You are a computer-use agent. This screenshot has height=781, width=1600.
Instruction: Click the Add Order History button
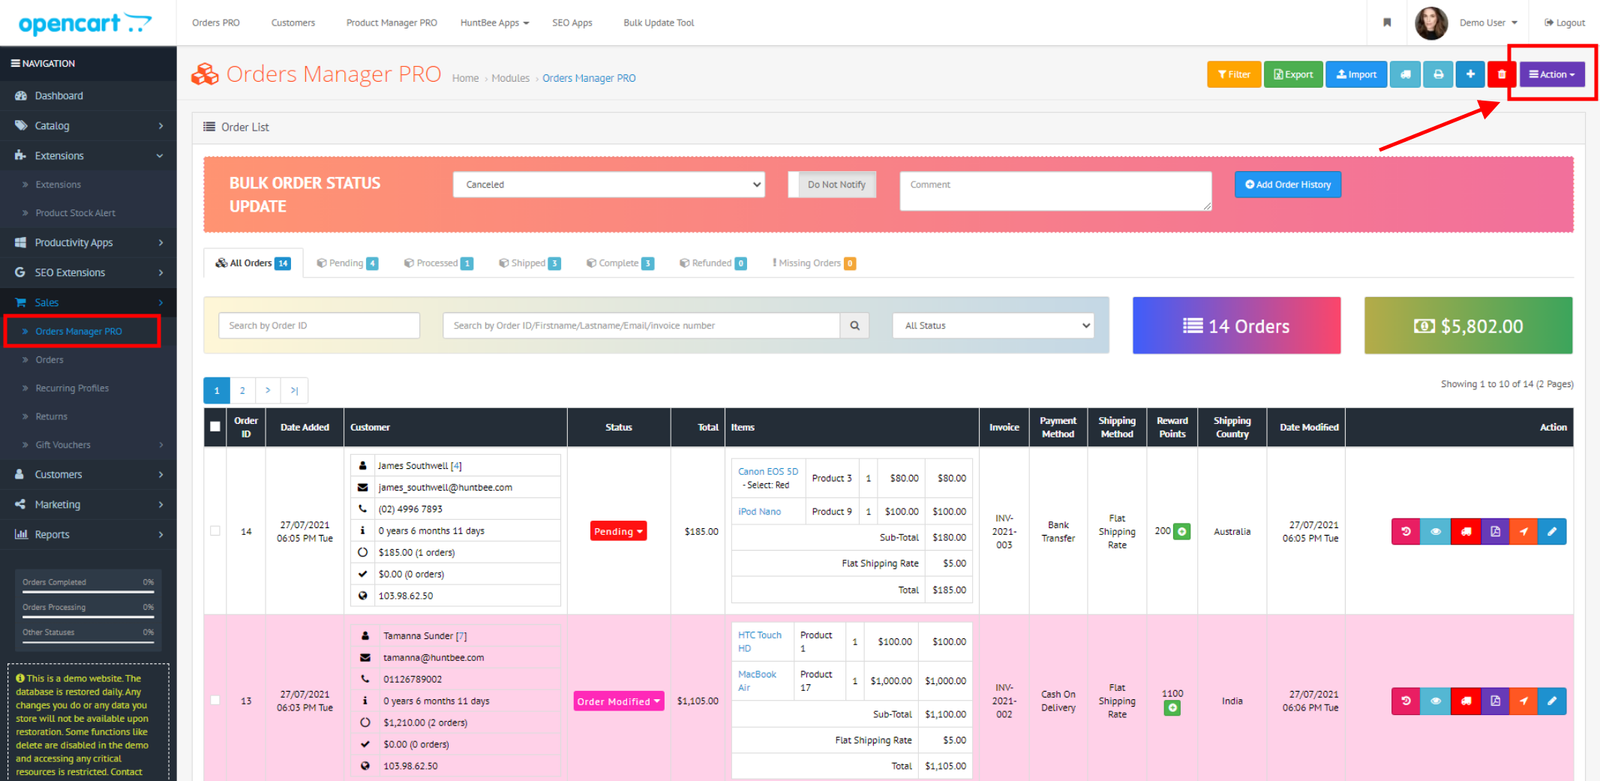[1288, 184]
